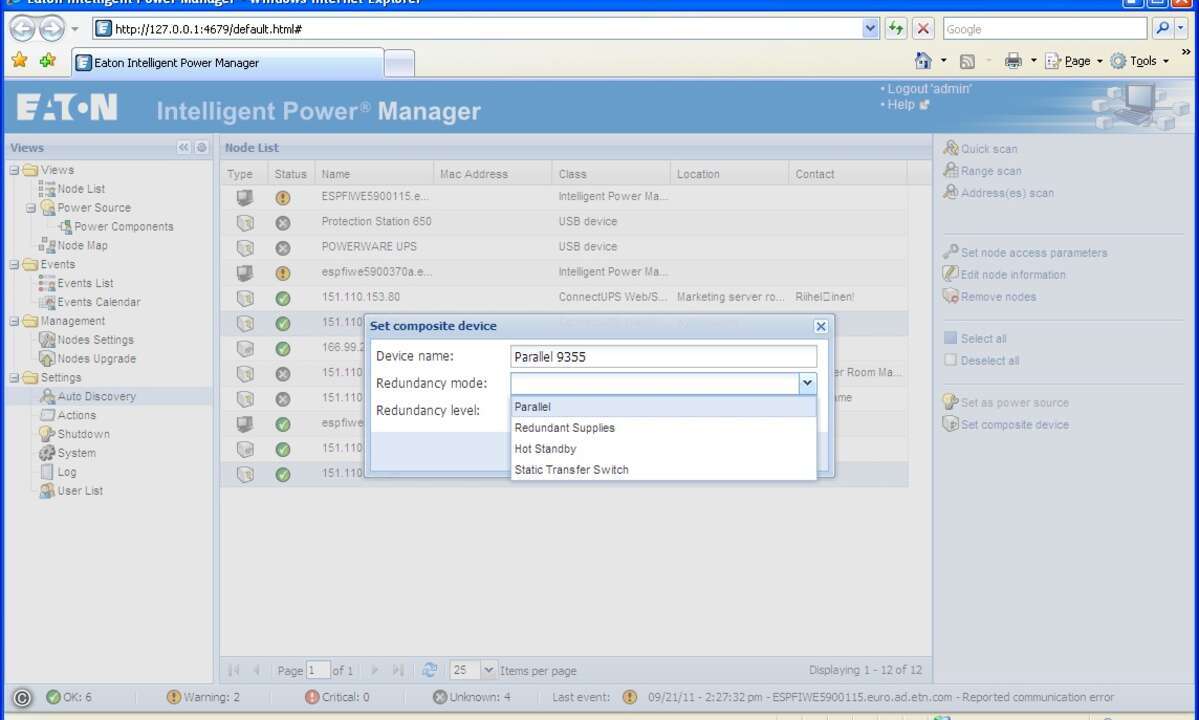Open Events List view
This screenshot has width=1199, height=720.
(x=85, y=283)
